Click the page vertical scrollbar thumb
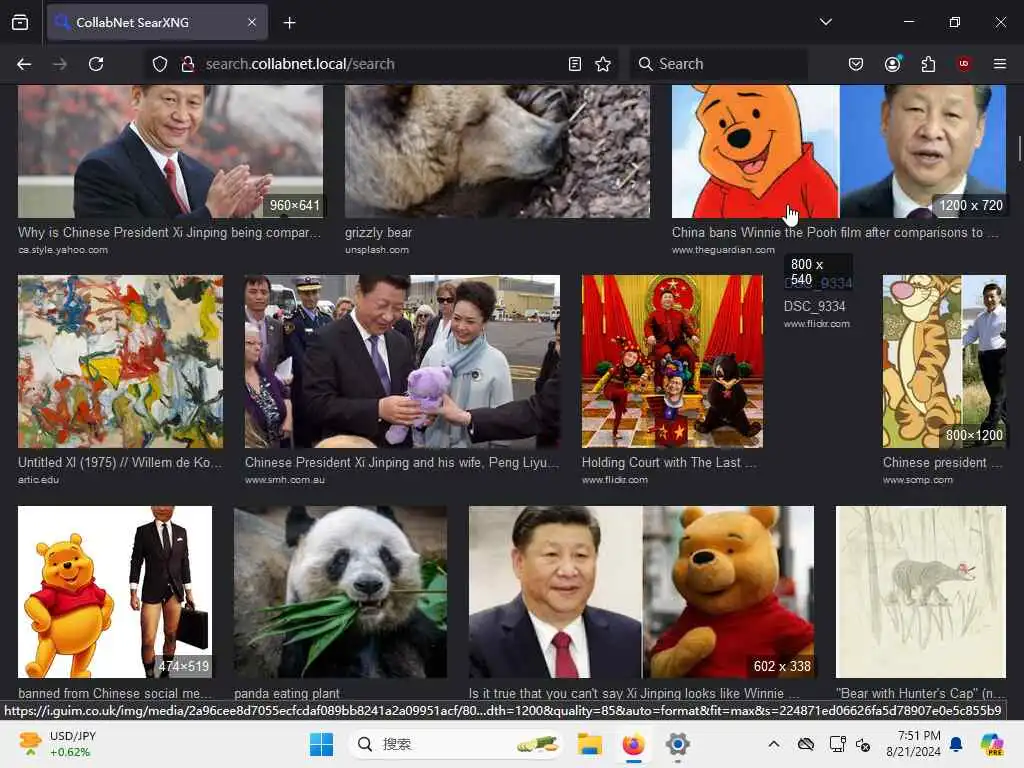The width and height of the screenshot is (1024, 768). tap(1019, 148)
